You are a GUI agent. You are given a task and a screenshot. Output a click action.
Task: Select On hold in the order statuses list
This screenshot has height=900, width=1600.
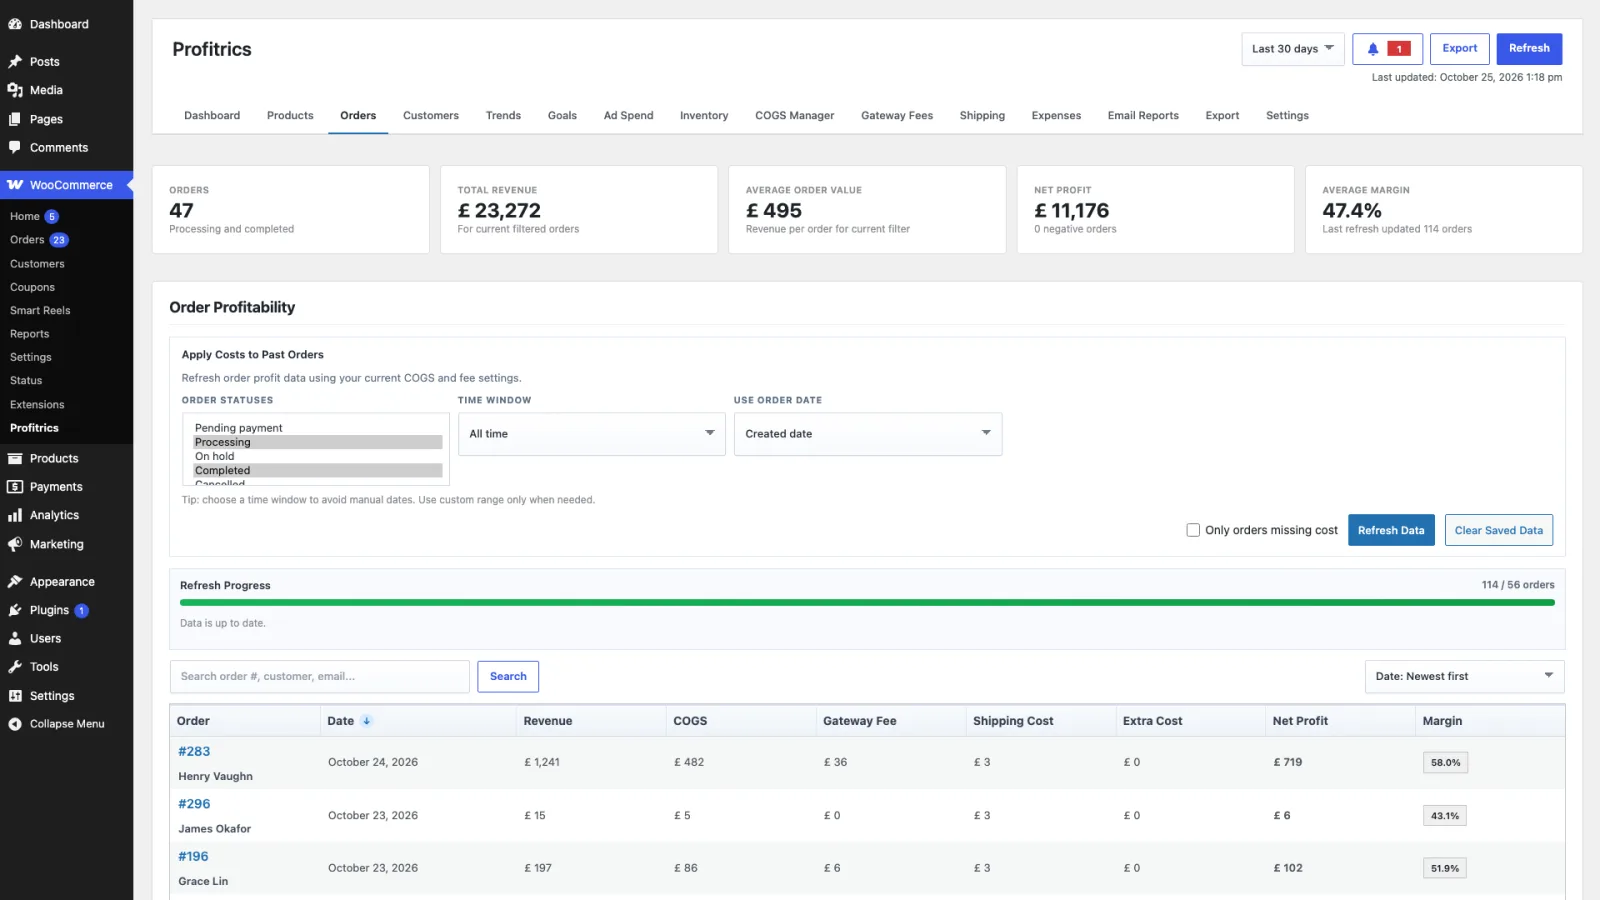pyautogui.click(x=317, y=456)
